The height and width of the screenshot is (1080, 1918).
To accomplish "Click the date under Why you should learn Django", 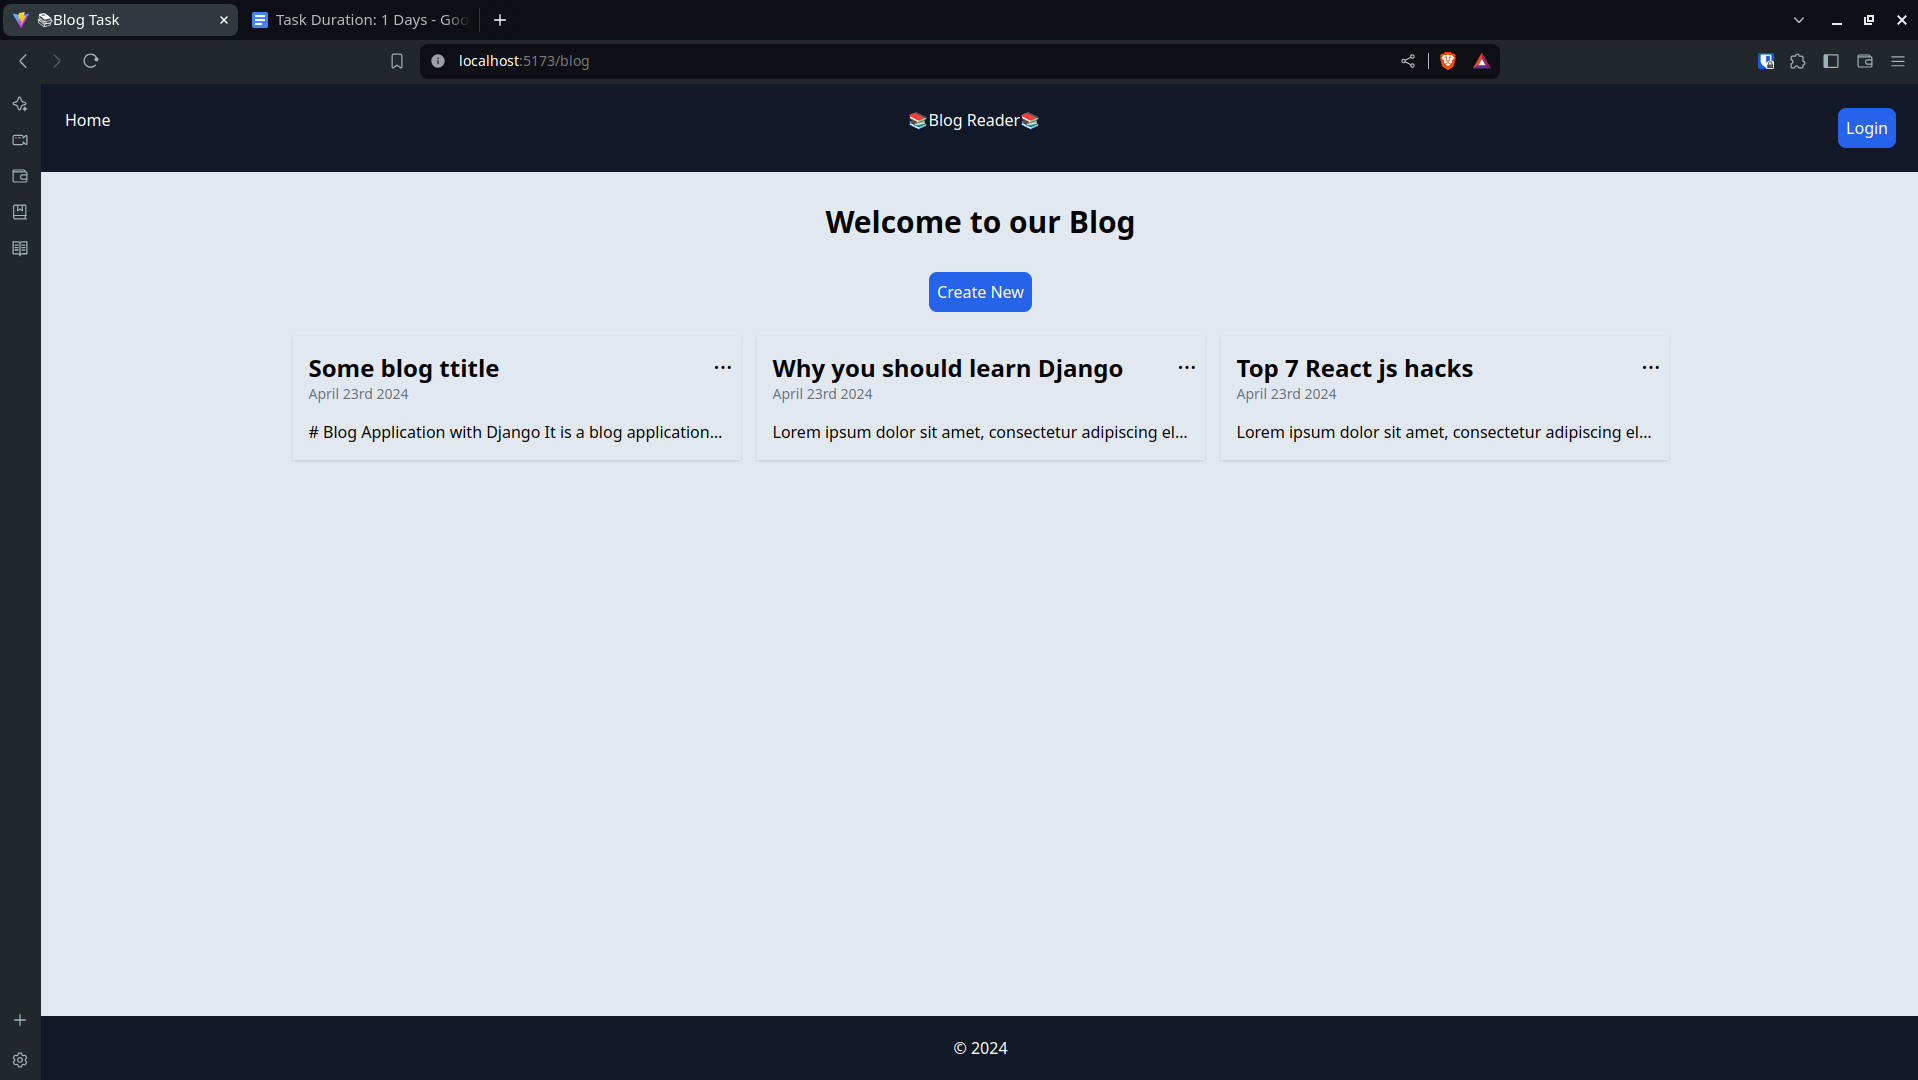I will tap(822, 394).
